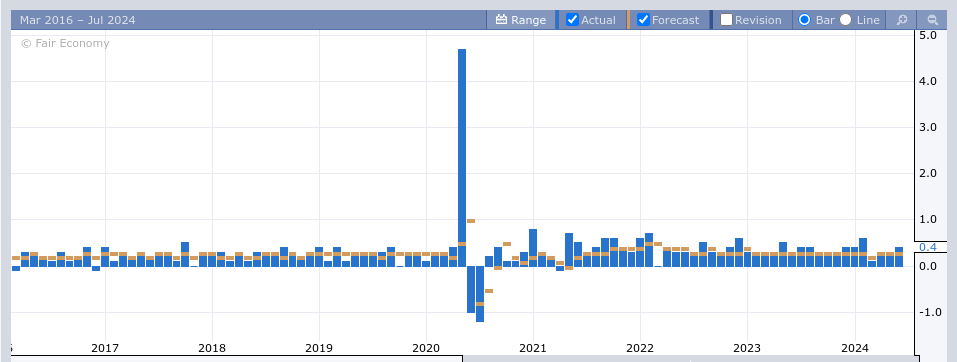Image resolution: width=957 pixels, height=362 pixels.
Task: Select the Bar chart radio button
Action: [x=804, y=20]
